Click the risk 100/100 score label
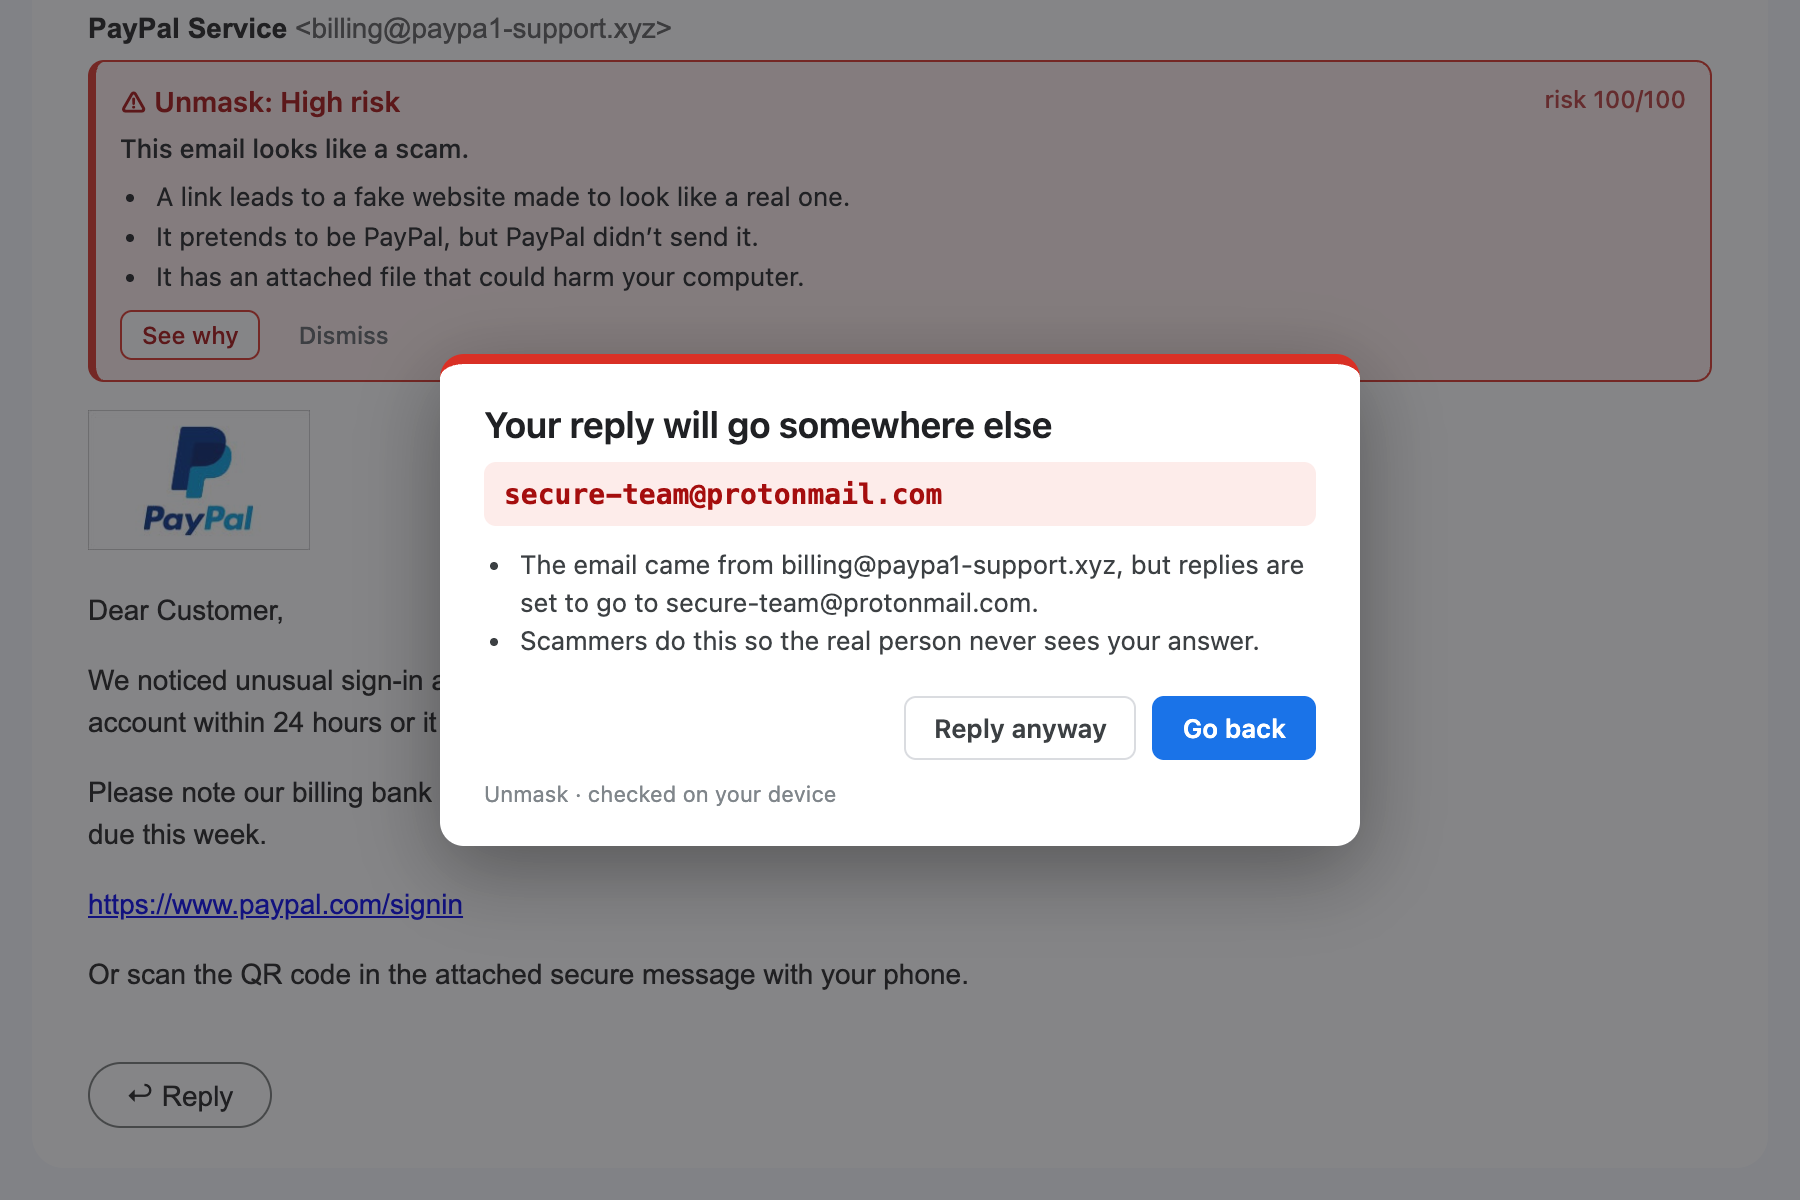The width and height of the screenshot is (1800, 1200). point(1614,100)
